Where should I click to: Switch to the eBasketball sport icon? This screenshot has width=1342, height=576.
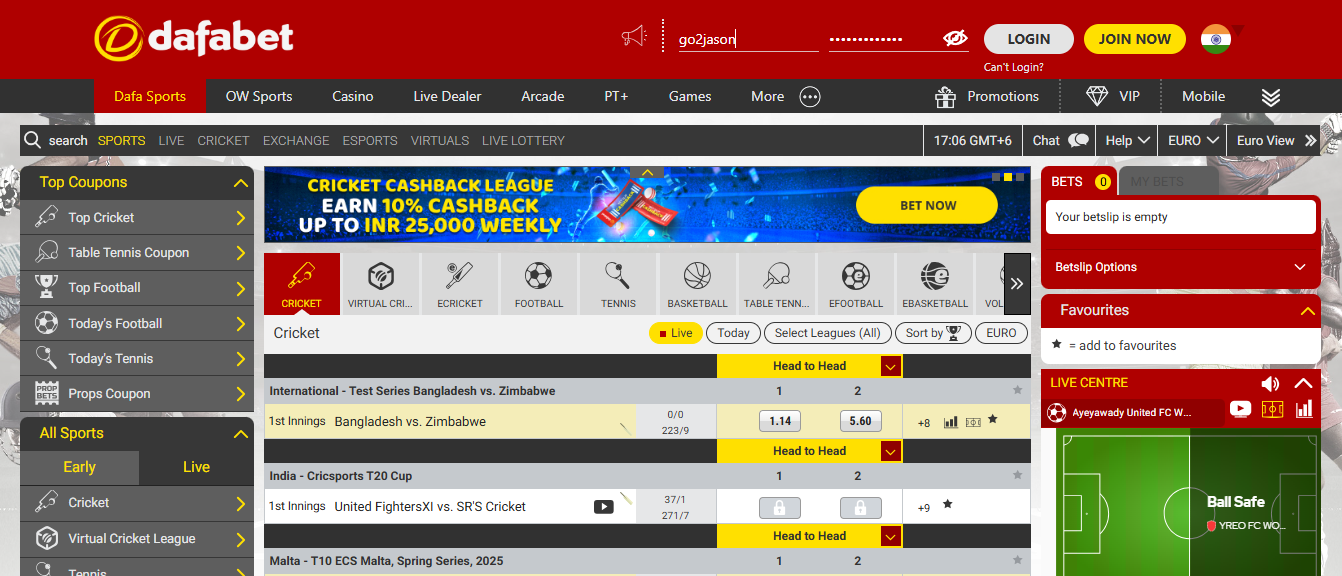click(x=934, y=283)
